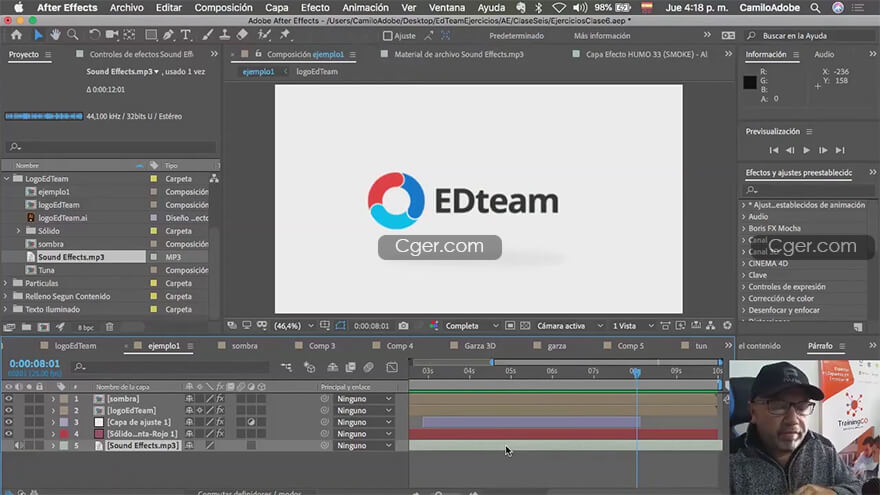Expand sombra layer properties
Screen dimensions: 880x495
[53, 398]
